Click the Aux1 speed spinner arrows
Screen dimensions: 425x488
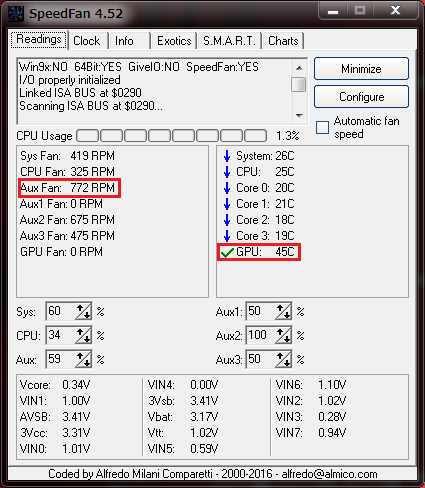pos(283,312)
